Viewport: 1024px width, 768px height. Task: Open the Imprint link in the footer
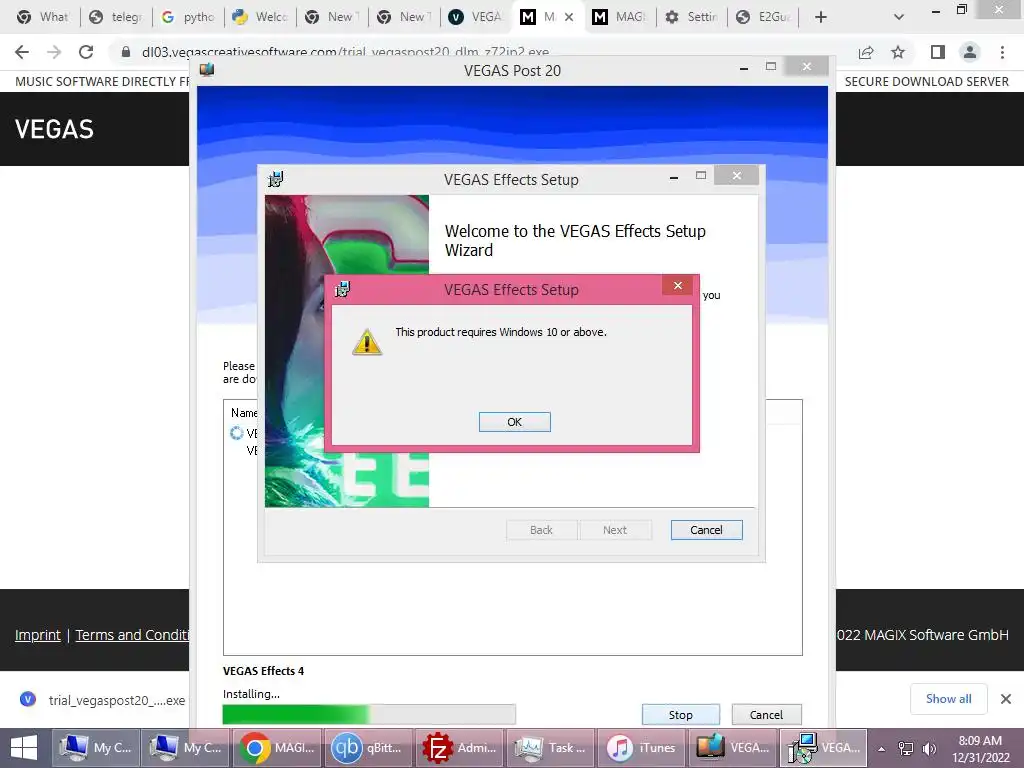coord(38,635)
